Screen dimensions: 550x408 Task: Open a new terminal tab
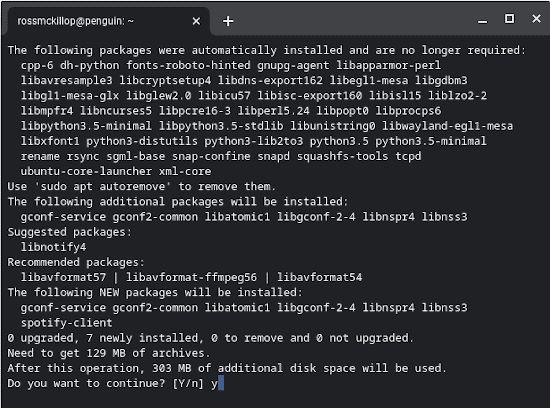(x=228, y=21)
